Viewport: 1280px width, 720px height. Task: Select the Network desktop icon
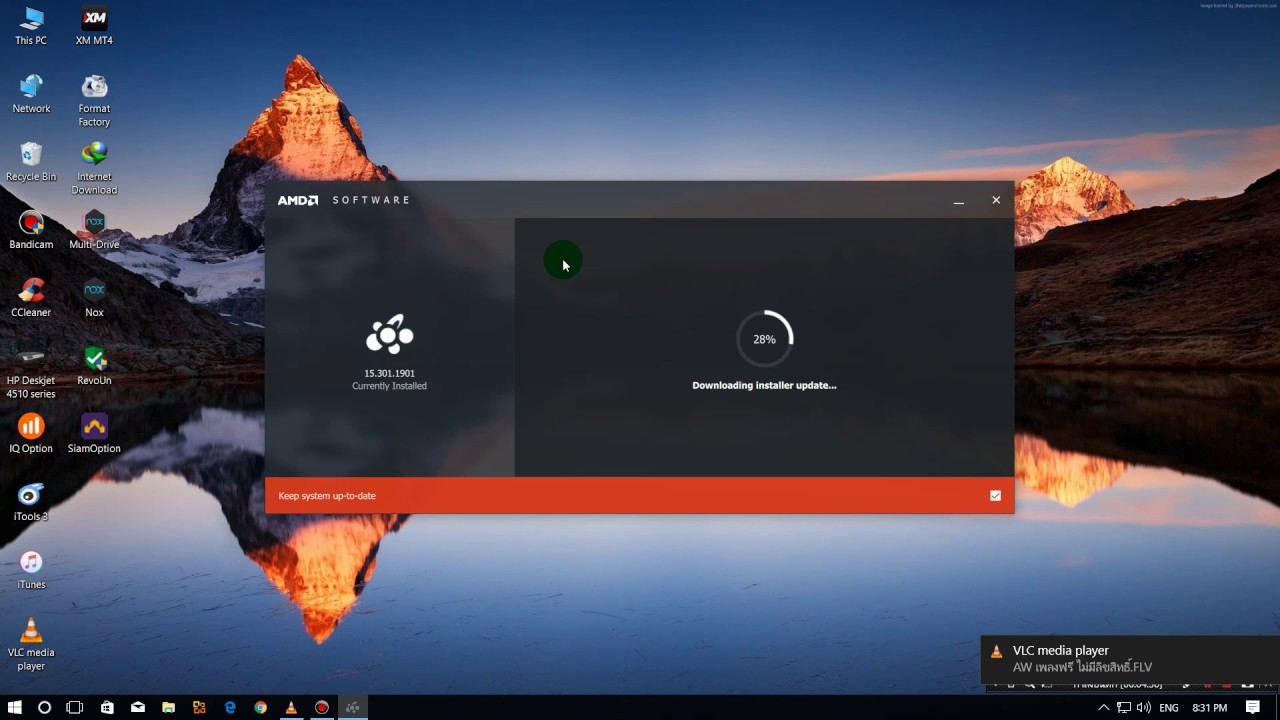tap(31, 94)
